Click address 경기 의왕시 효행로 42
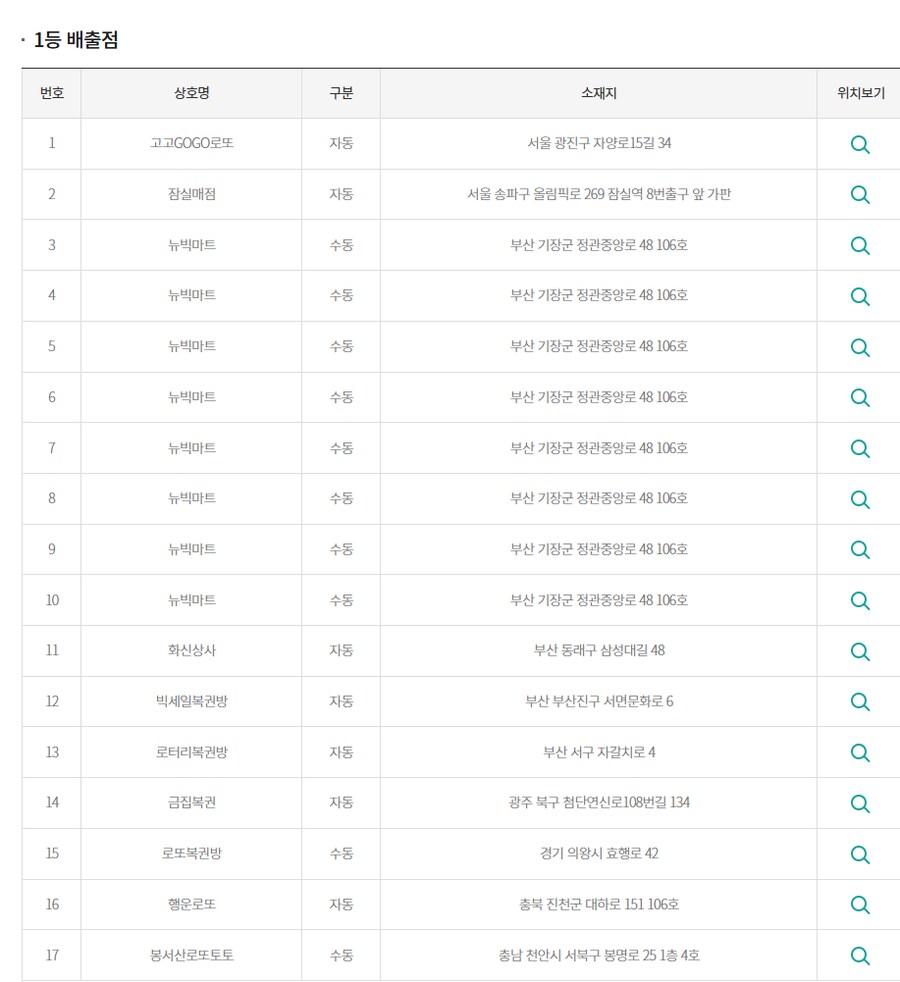 tap(599, 854)
